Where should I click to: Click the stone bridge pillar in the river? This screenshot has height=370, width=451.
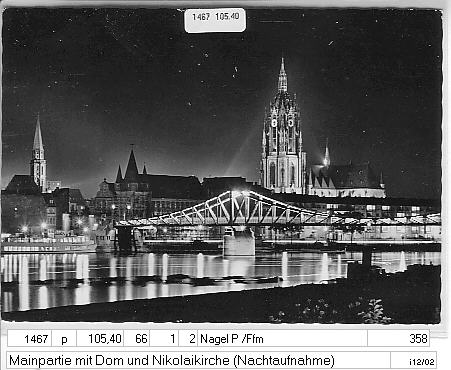[x=239, y=243]
